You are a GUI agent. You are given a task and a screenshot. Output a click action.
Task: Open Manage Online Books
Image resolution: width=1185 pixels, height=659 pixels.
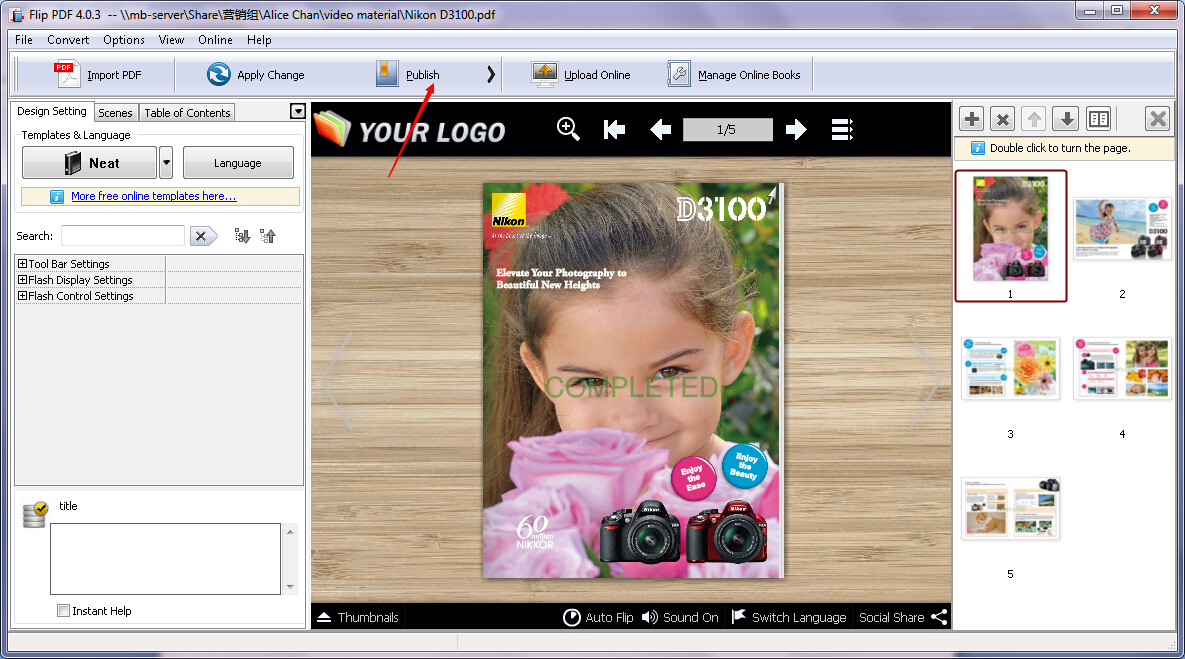coord(734,75)
